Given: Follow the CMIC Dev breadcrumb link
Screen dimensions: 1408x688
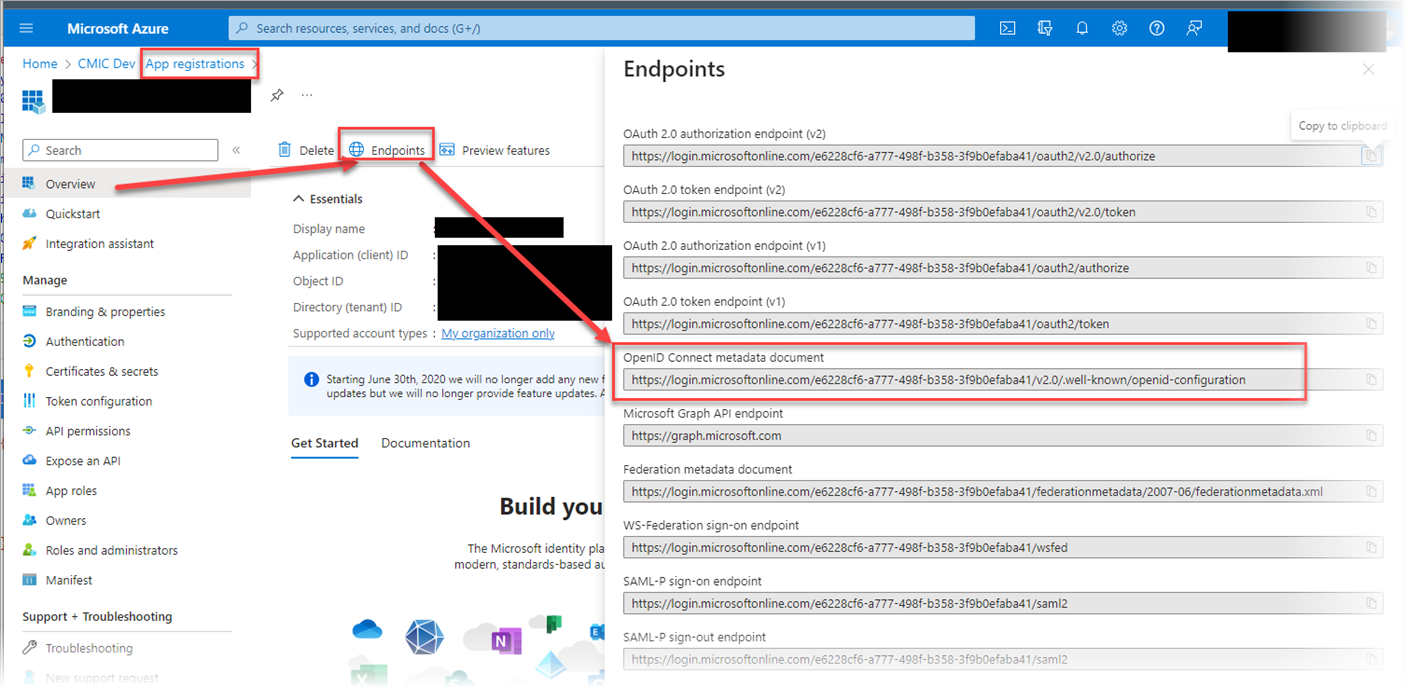Looking at the screenshot, I should [107, 64].
